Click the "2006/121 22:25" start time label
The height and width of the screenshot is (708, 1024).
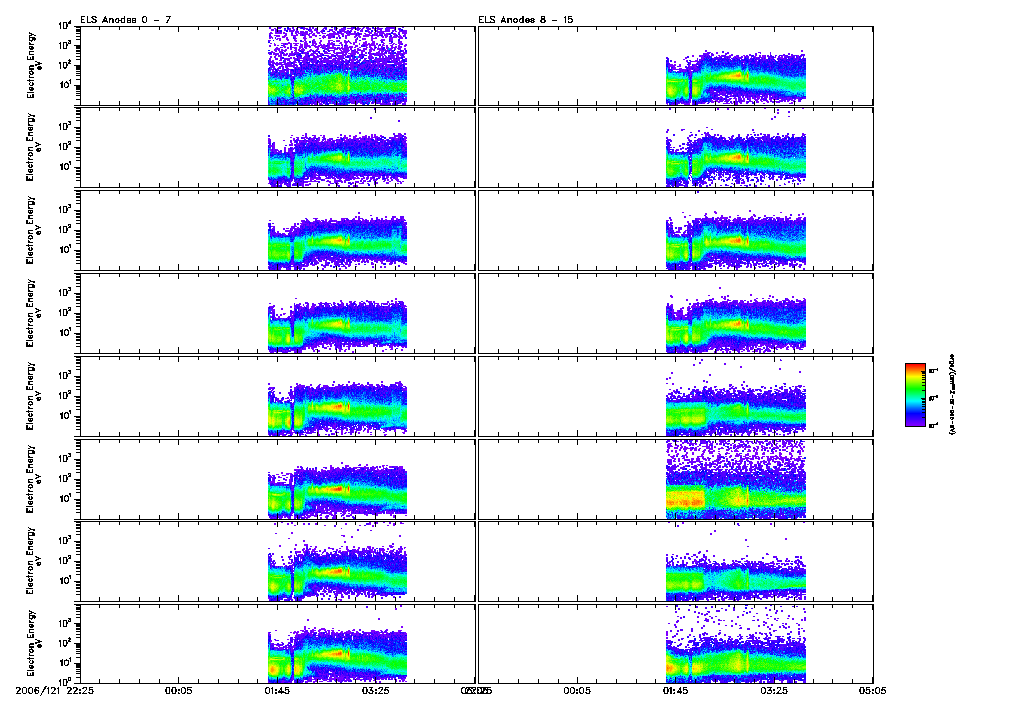[54, 690]
